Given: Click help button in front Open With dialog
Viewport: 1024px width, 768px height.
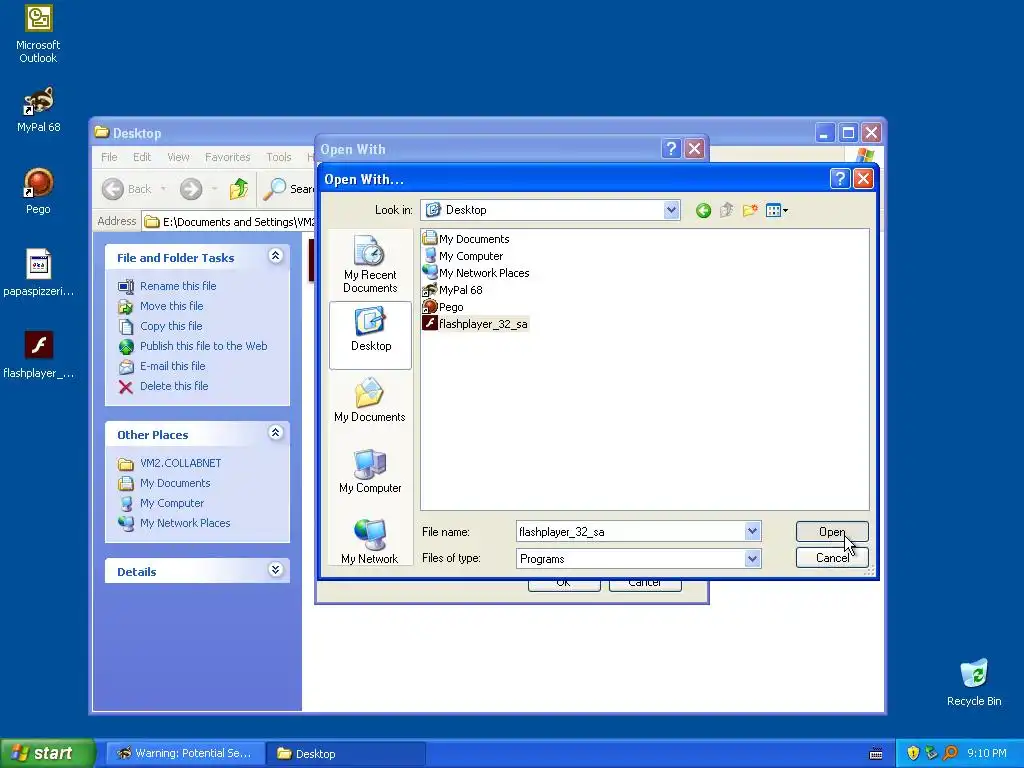Looking at the screenshot, I should coord(840,178).
